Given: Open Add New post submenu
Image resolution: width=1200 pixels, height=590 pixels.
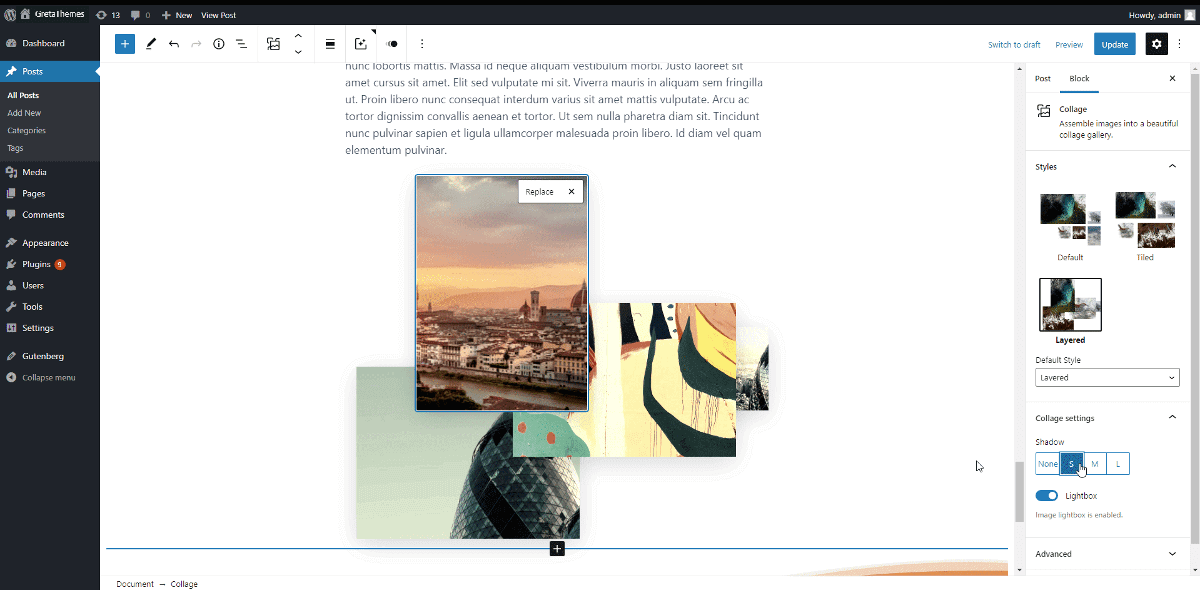Looking at the screenshot, I should click(x=24, y=113).
